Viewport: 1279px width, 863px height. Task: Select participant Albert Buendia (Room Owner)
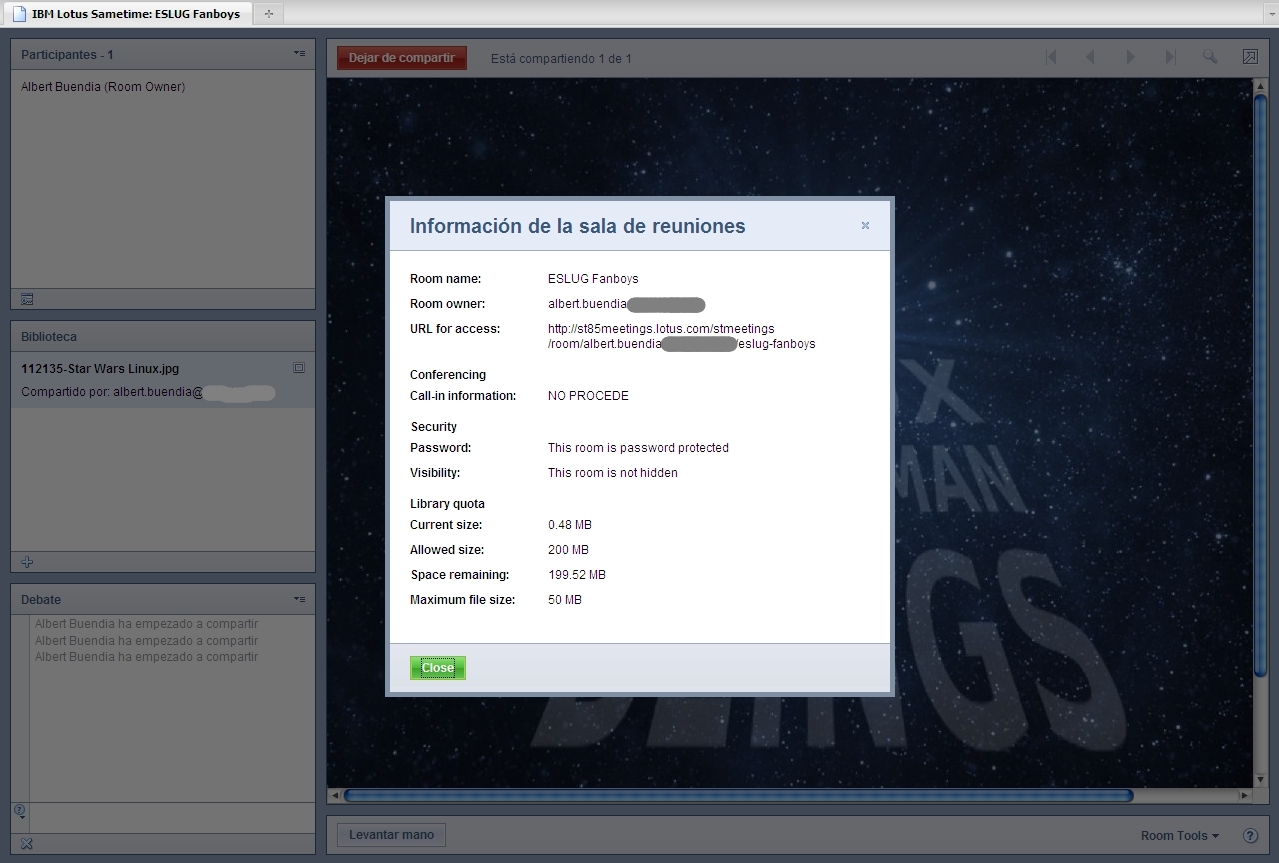[103, 87]
